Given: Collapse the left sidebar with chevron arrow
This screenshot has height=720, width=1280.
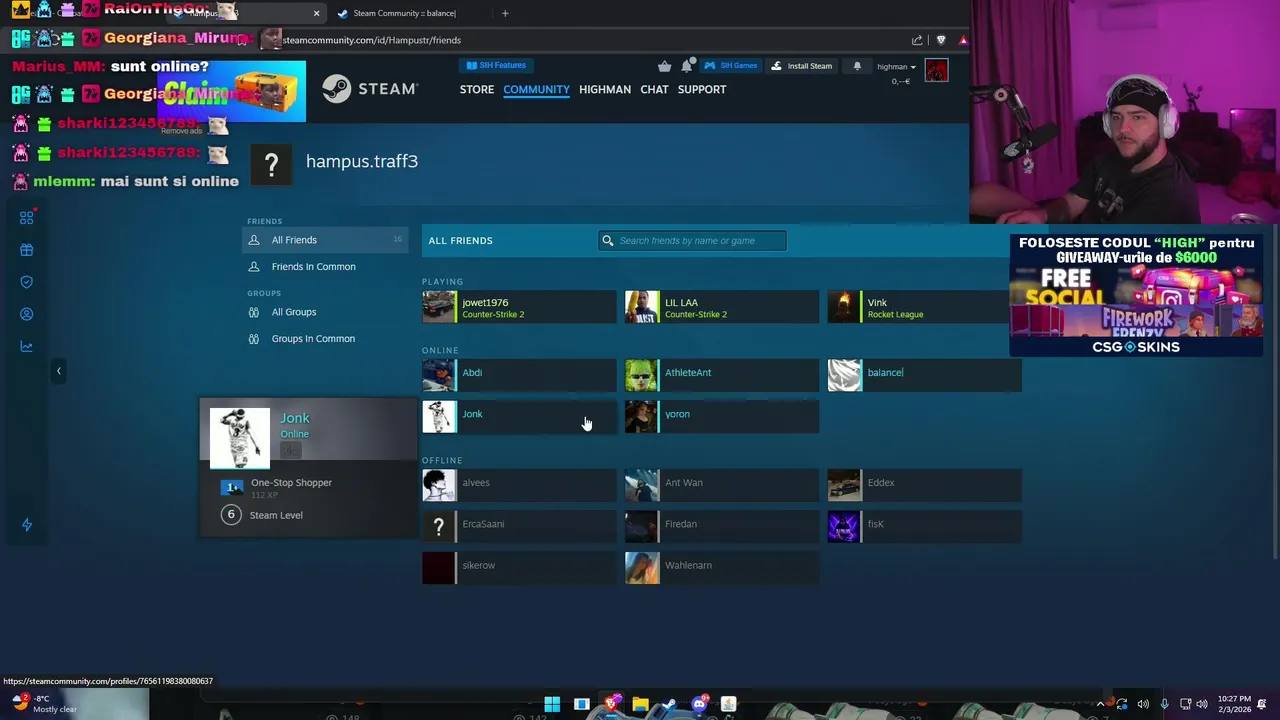Looking at the screenshot, I should 58,371.
